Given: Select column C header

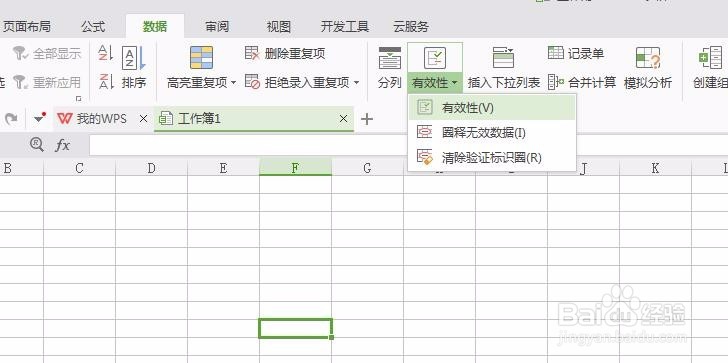Looking at the screenshot, I should (79, 168).
